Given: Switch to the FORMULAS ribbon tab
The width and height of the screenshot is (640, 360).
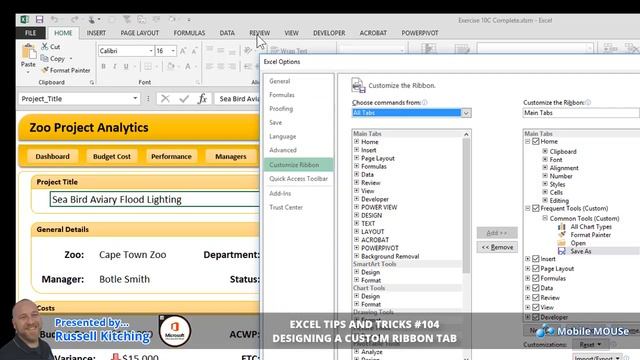Looking at the screenshot, I should tap(189, 33).
